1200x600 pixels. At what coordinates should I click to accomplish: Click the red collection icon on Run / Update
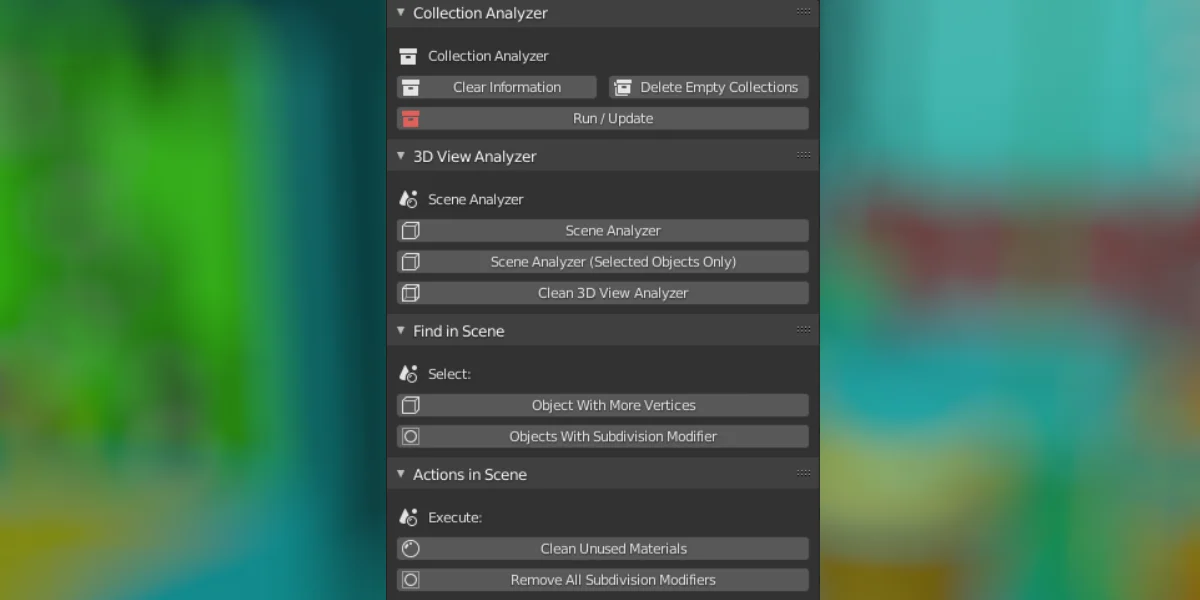tap(410, 118)
